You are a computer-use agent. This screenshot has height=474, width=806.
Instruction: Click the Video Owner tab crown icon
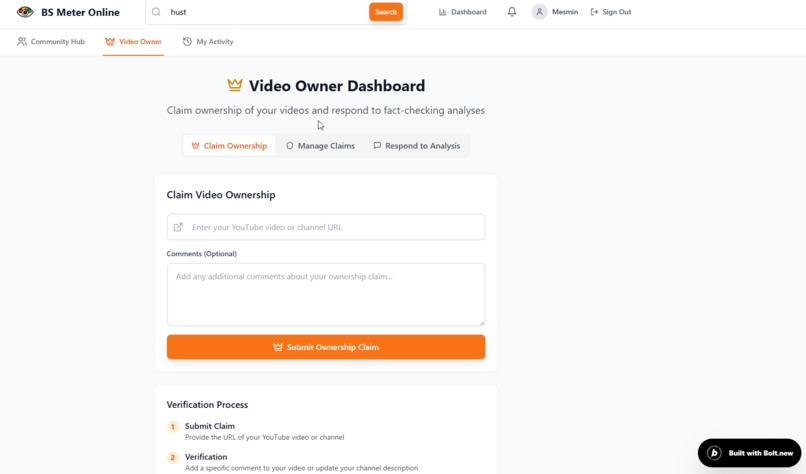pyautogui.click(x=110, y=42)
